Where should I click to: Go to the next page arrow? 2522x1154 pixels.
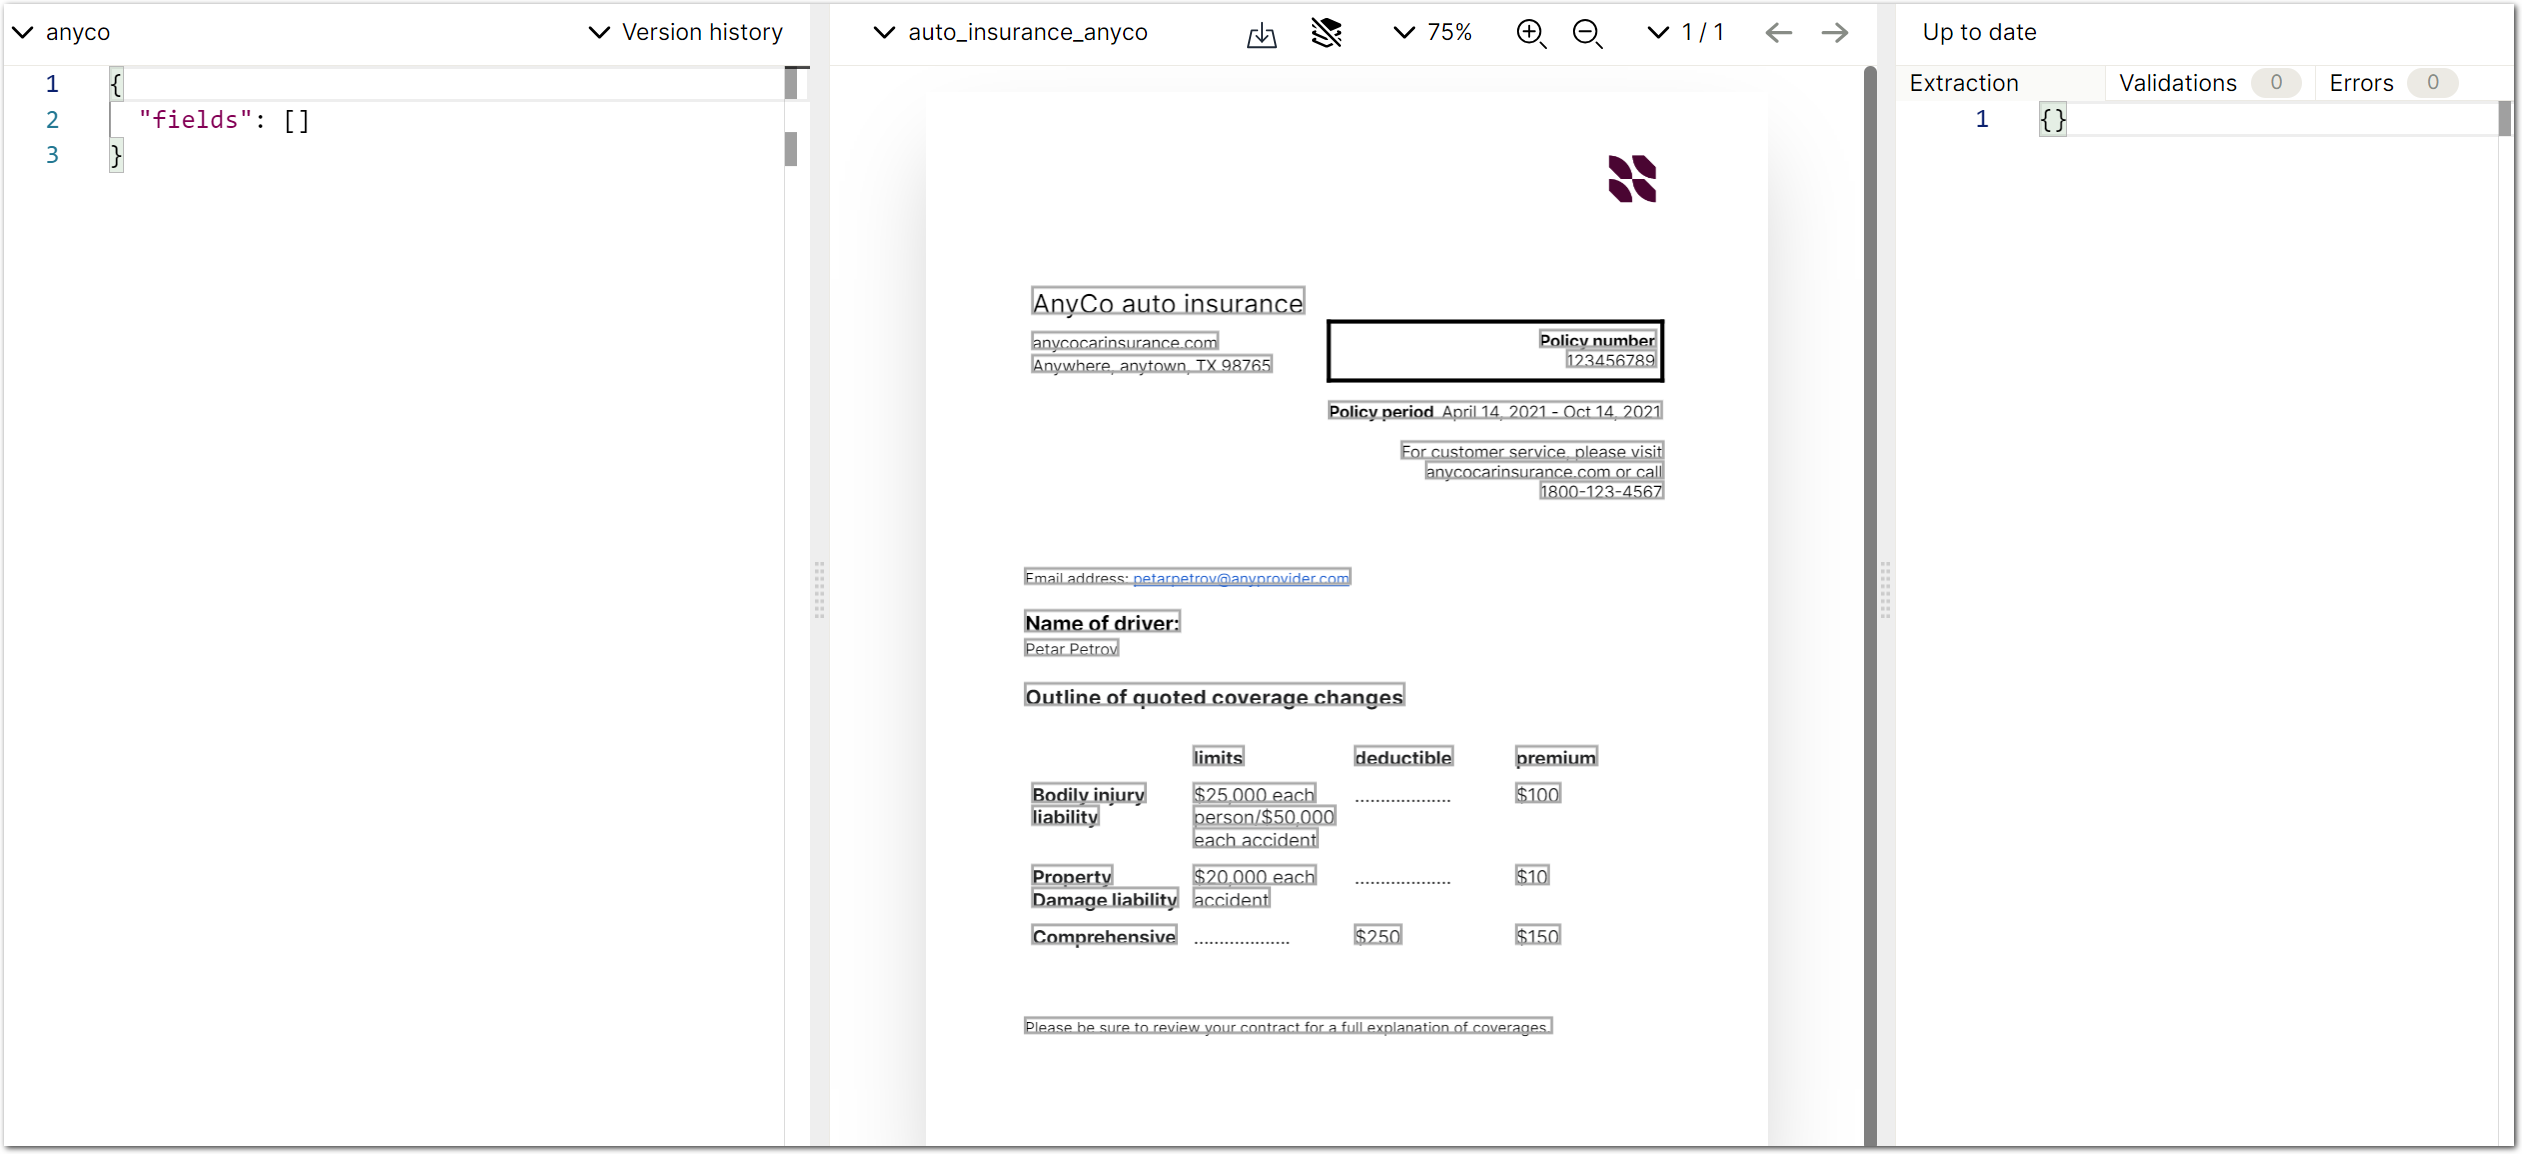coord(1835,33)
